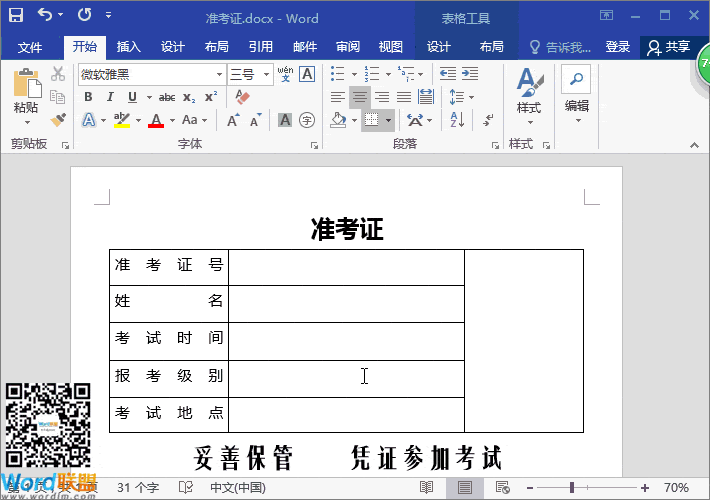The height and width of the screenshot is (500, 710).
Task: Click the 登录 (Sign in) link
Action: tap(618, 47)
